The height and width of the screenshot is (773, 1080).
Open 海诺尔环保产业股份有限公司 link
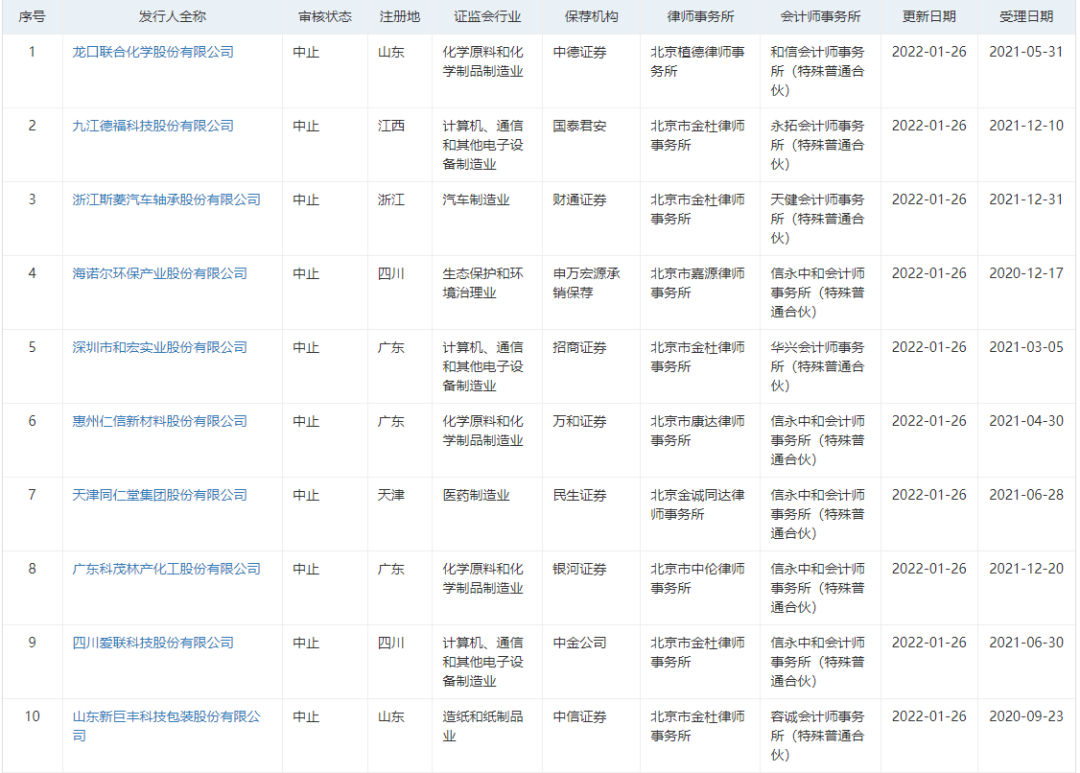coord(160,274)
